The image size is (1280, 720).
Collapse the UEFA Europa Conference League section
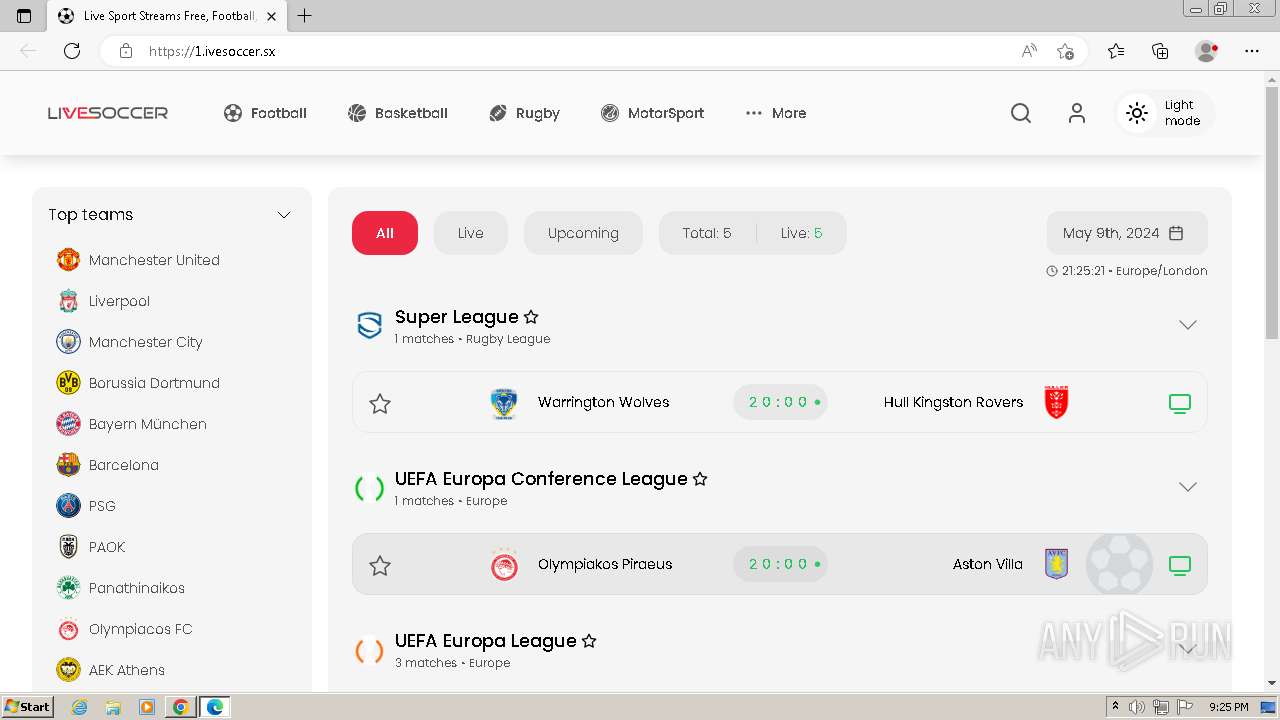1187,487
